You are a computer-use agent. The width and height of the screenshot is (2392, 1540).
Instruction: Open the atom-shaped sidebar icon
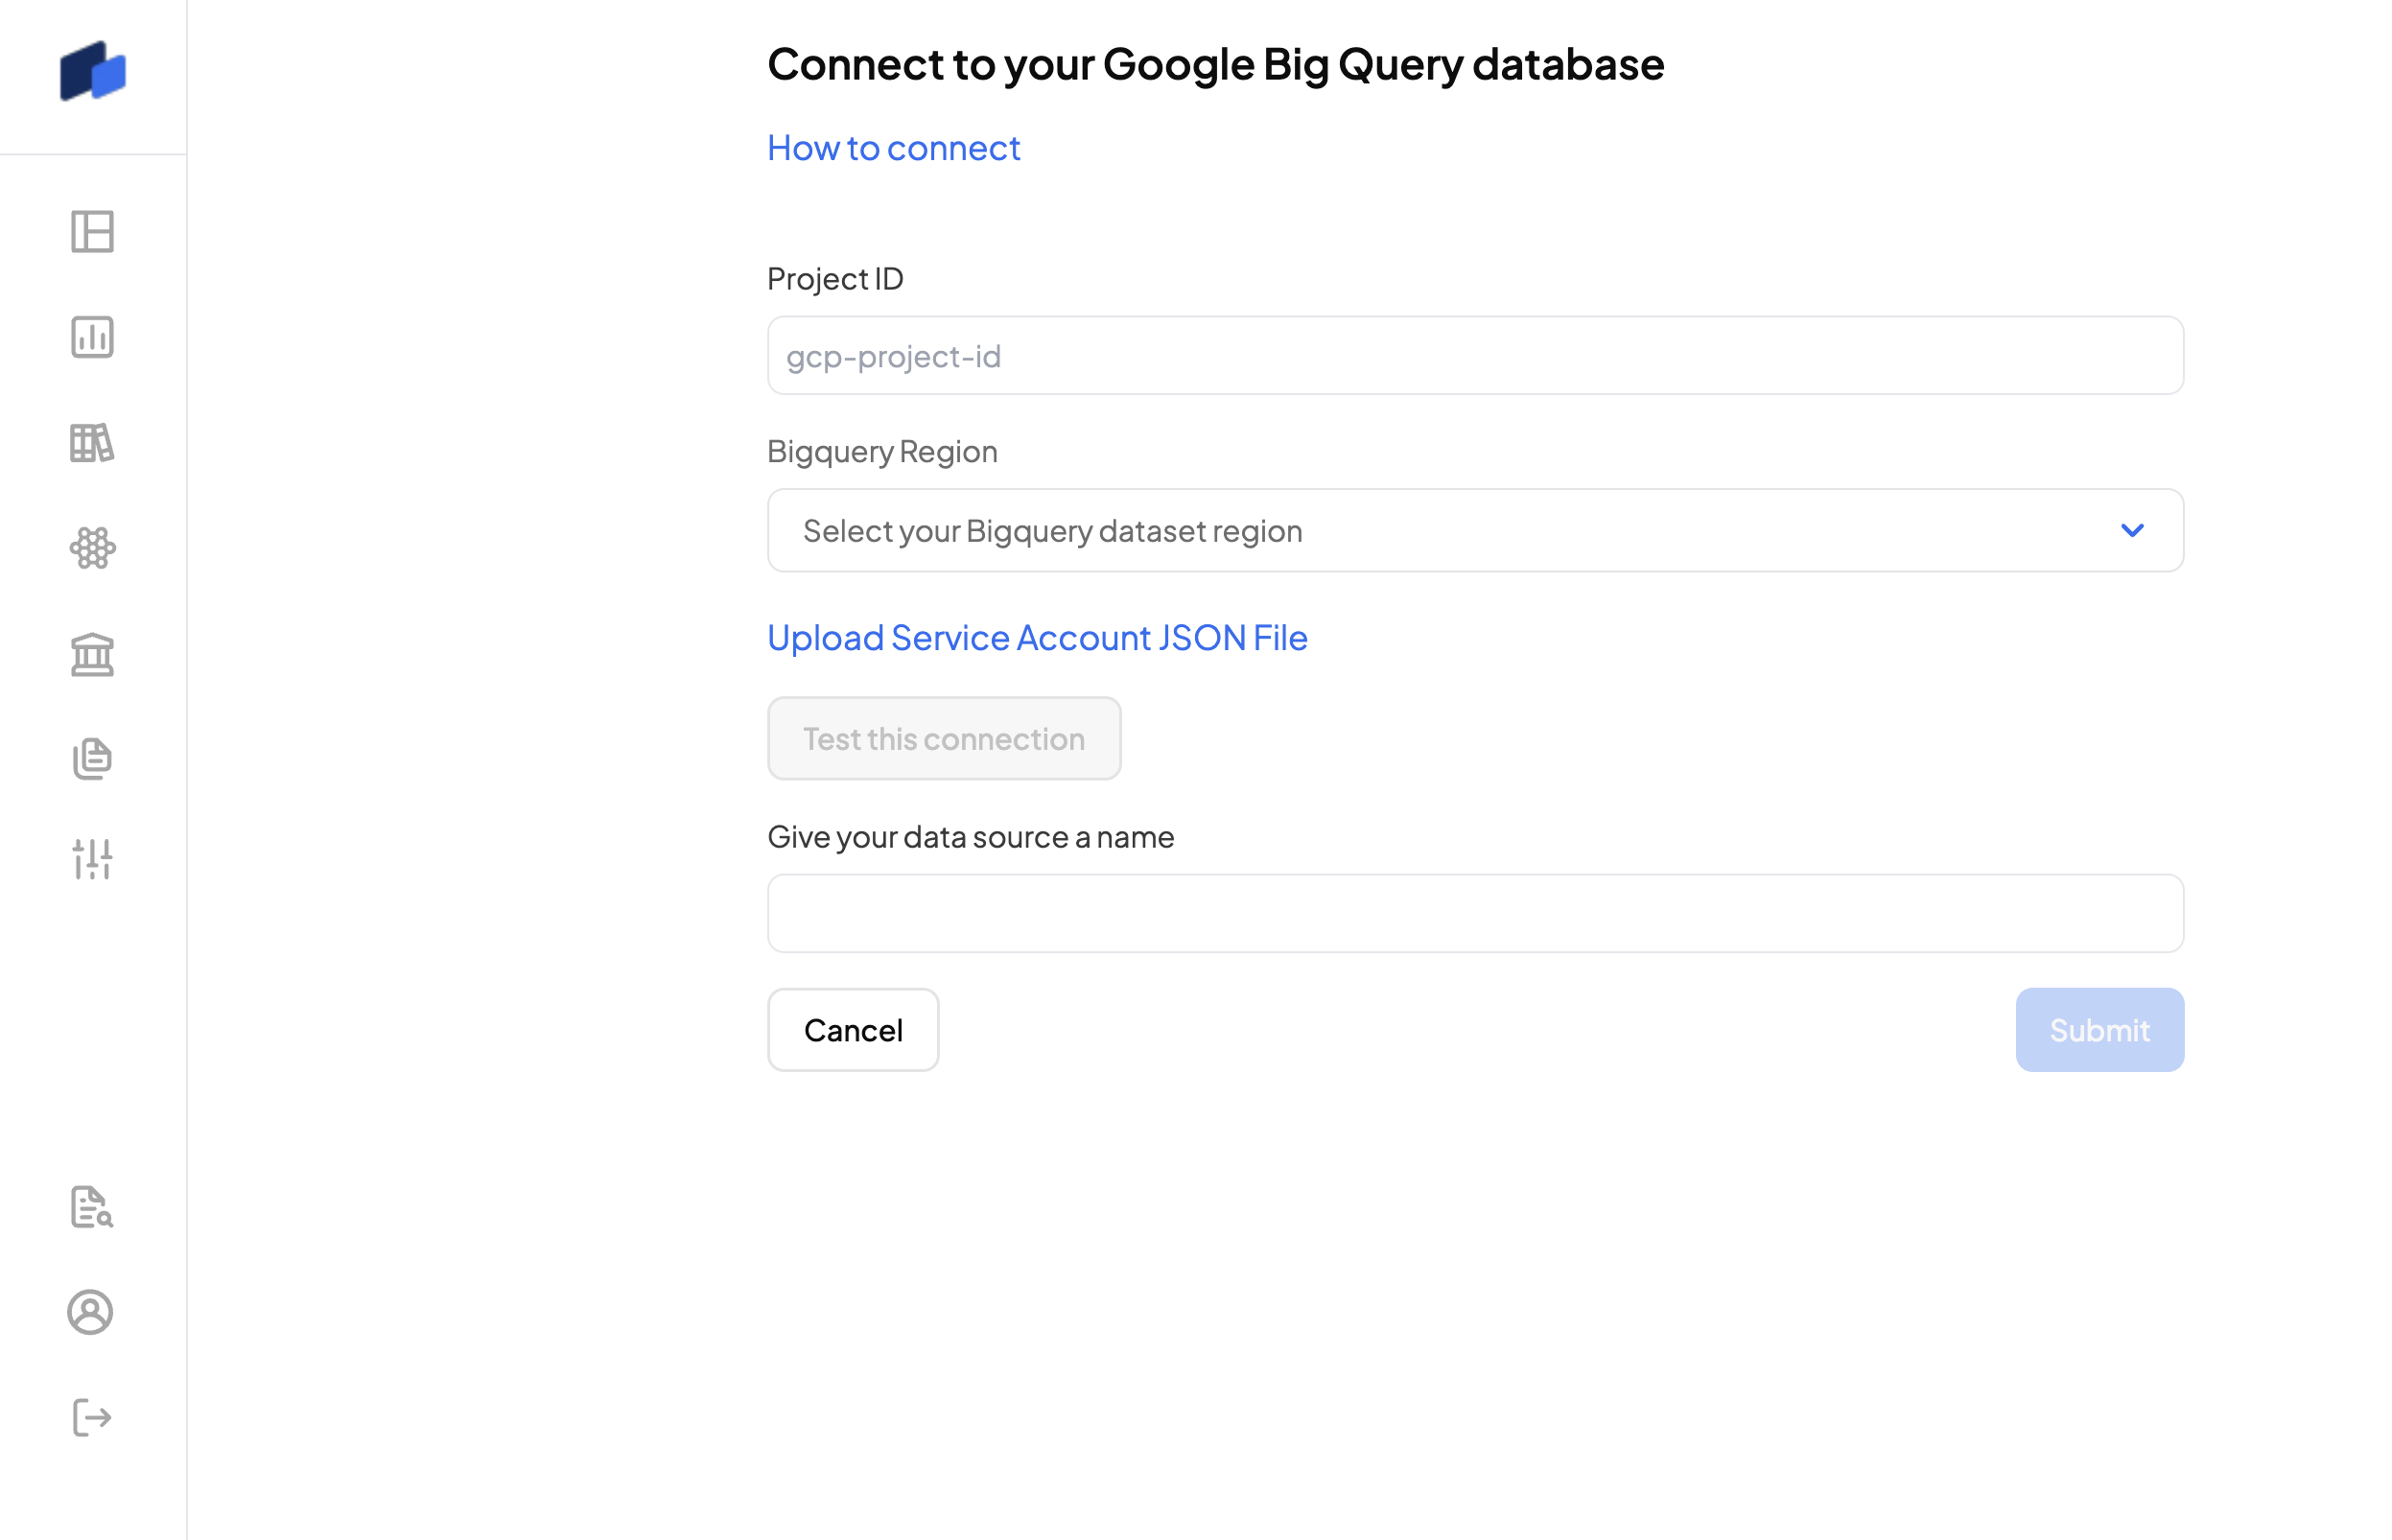point(92,548)
